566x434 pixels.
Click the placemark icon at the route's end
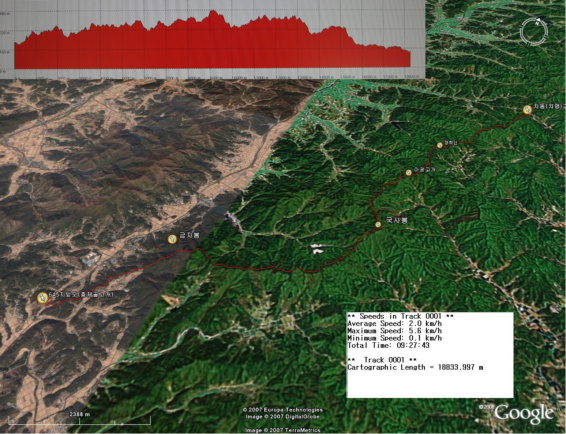tap(528, 109)
